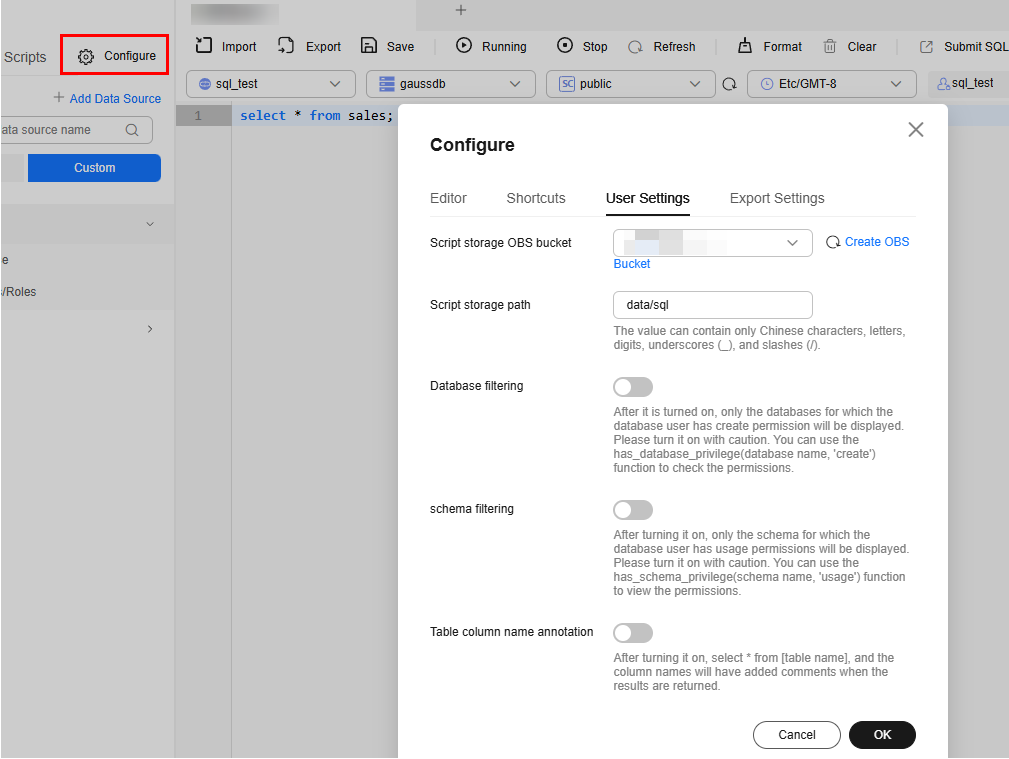The width and height of the screenshot is (1009, 759).
Task: Switch to the Editor tab
Action: pyautogui.click(x=448, y=198)
